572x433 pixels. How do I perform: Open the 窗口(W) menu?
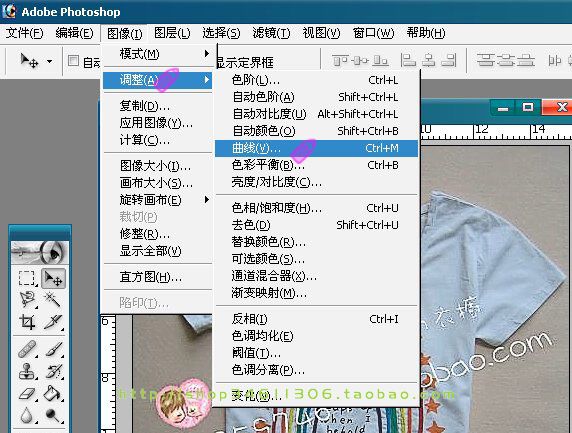pos(373,33)
